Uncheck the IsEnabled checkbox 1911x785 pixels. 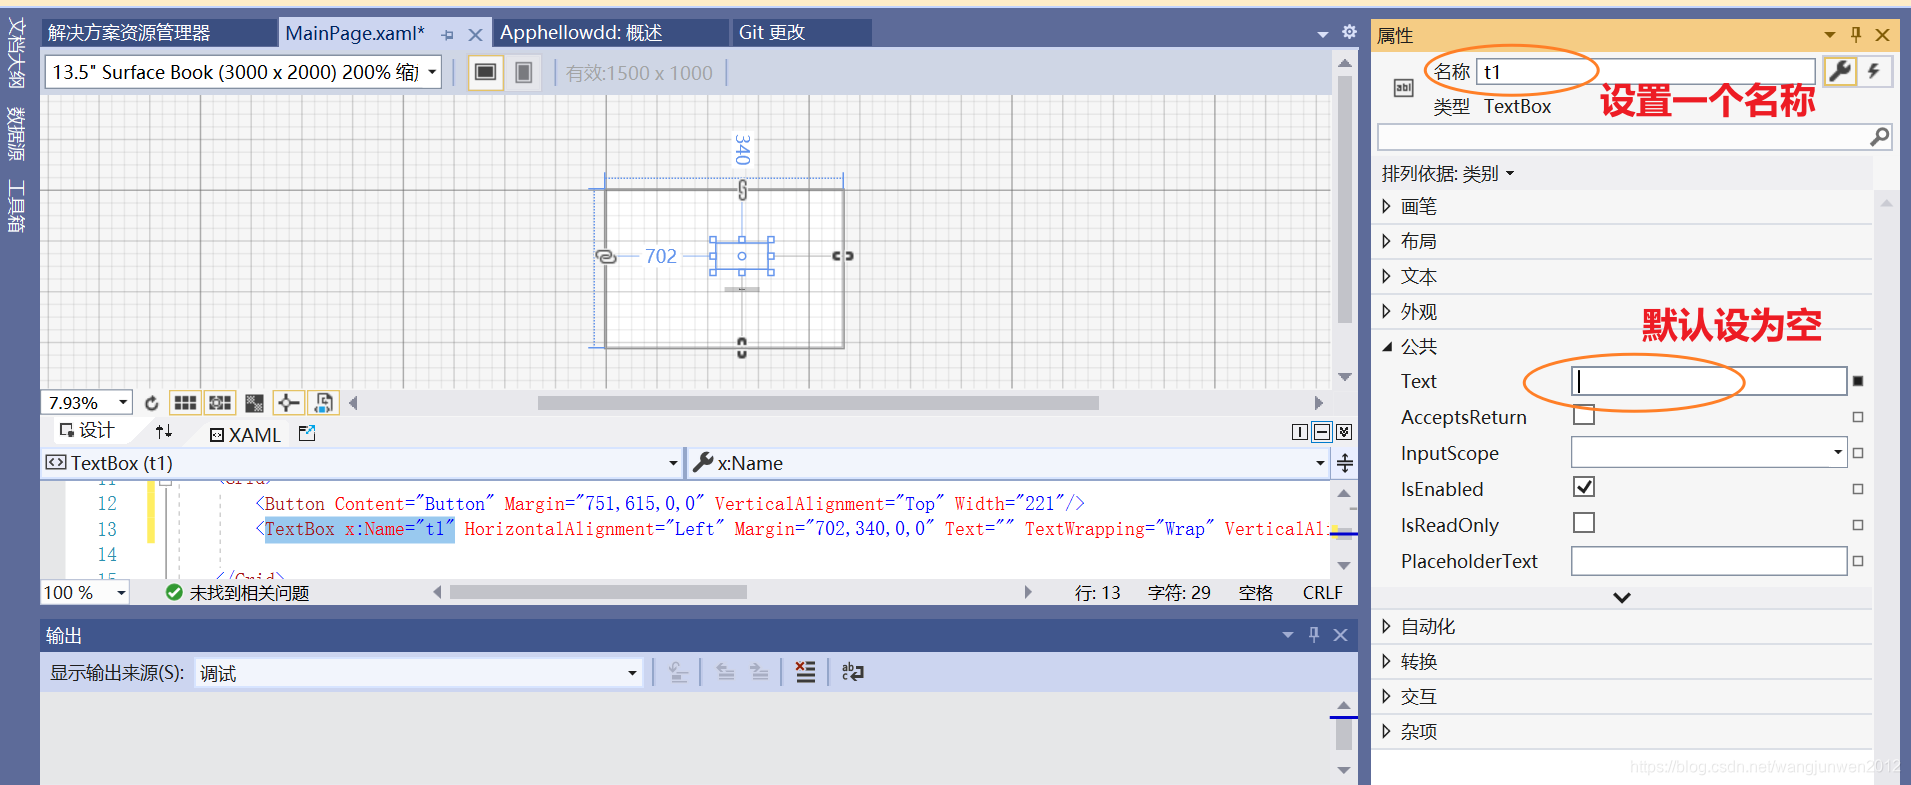[1584, 487]
